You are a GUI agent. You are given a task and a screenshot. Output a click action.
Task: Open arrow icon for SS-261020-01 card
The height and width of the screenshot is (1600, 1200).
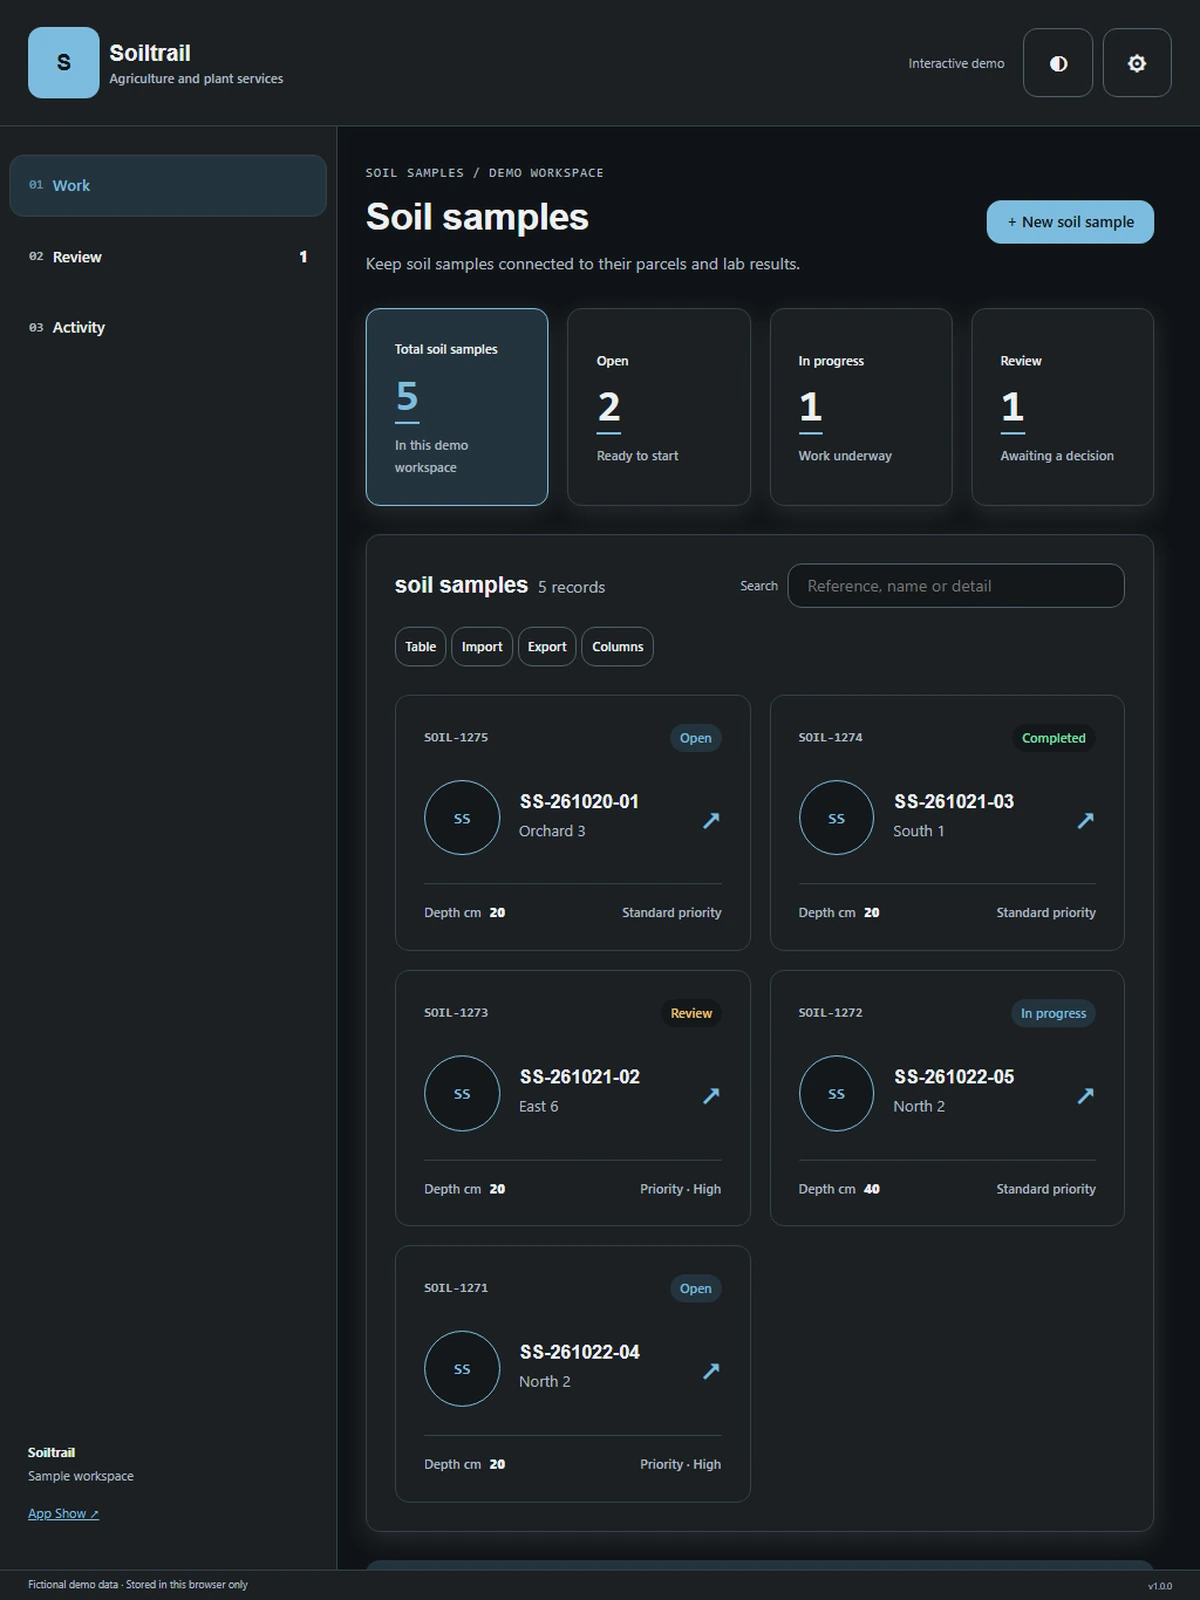pyautogui.click(x=711, y=820)
